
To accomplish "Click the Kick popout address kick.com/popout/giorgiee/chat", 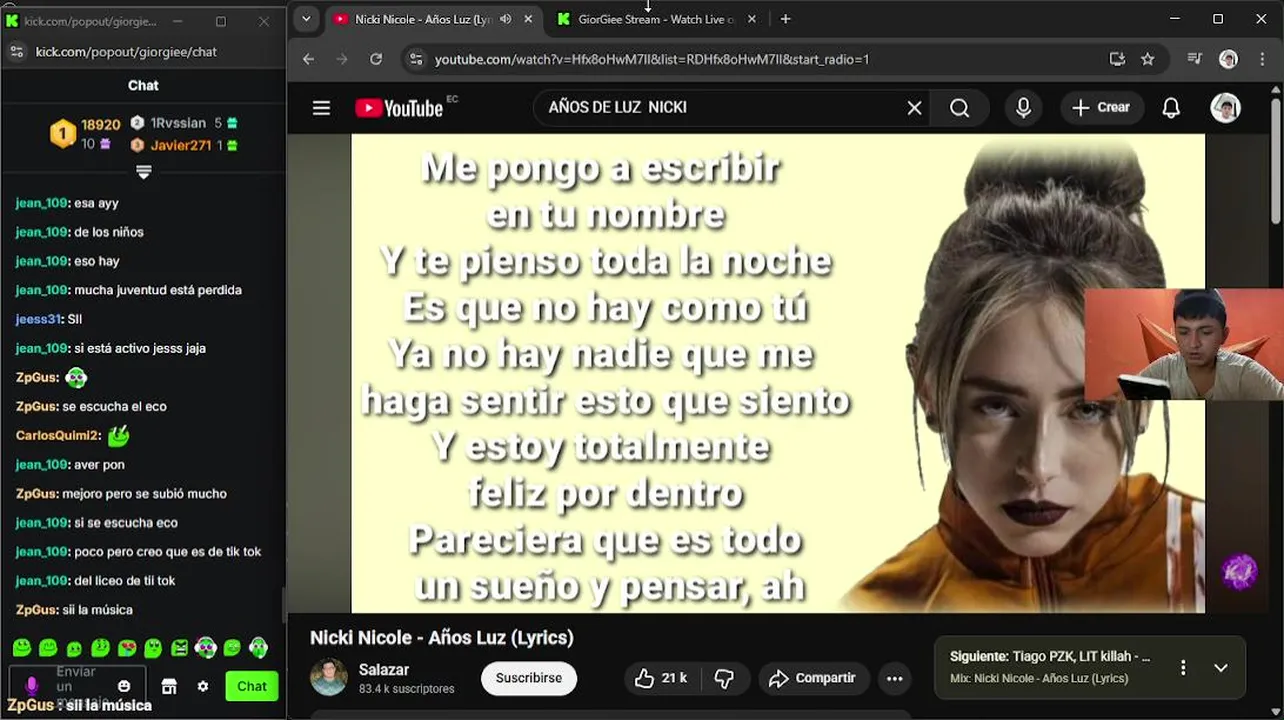I will point(126,52).
